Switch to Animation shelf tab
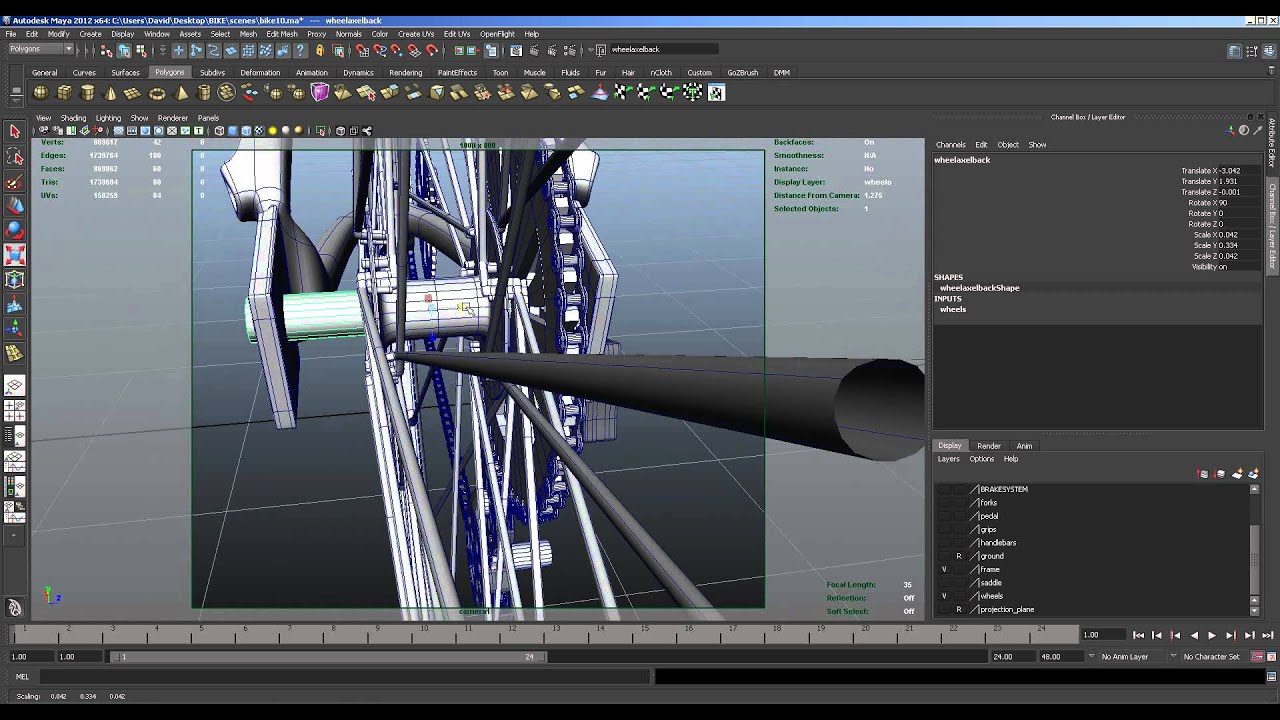The width and height of the screenshot is (1280, 720). tap(312, 73)
